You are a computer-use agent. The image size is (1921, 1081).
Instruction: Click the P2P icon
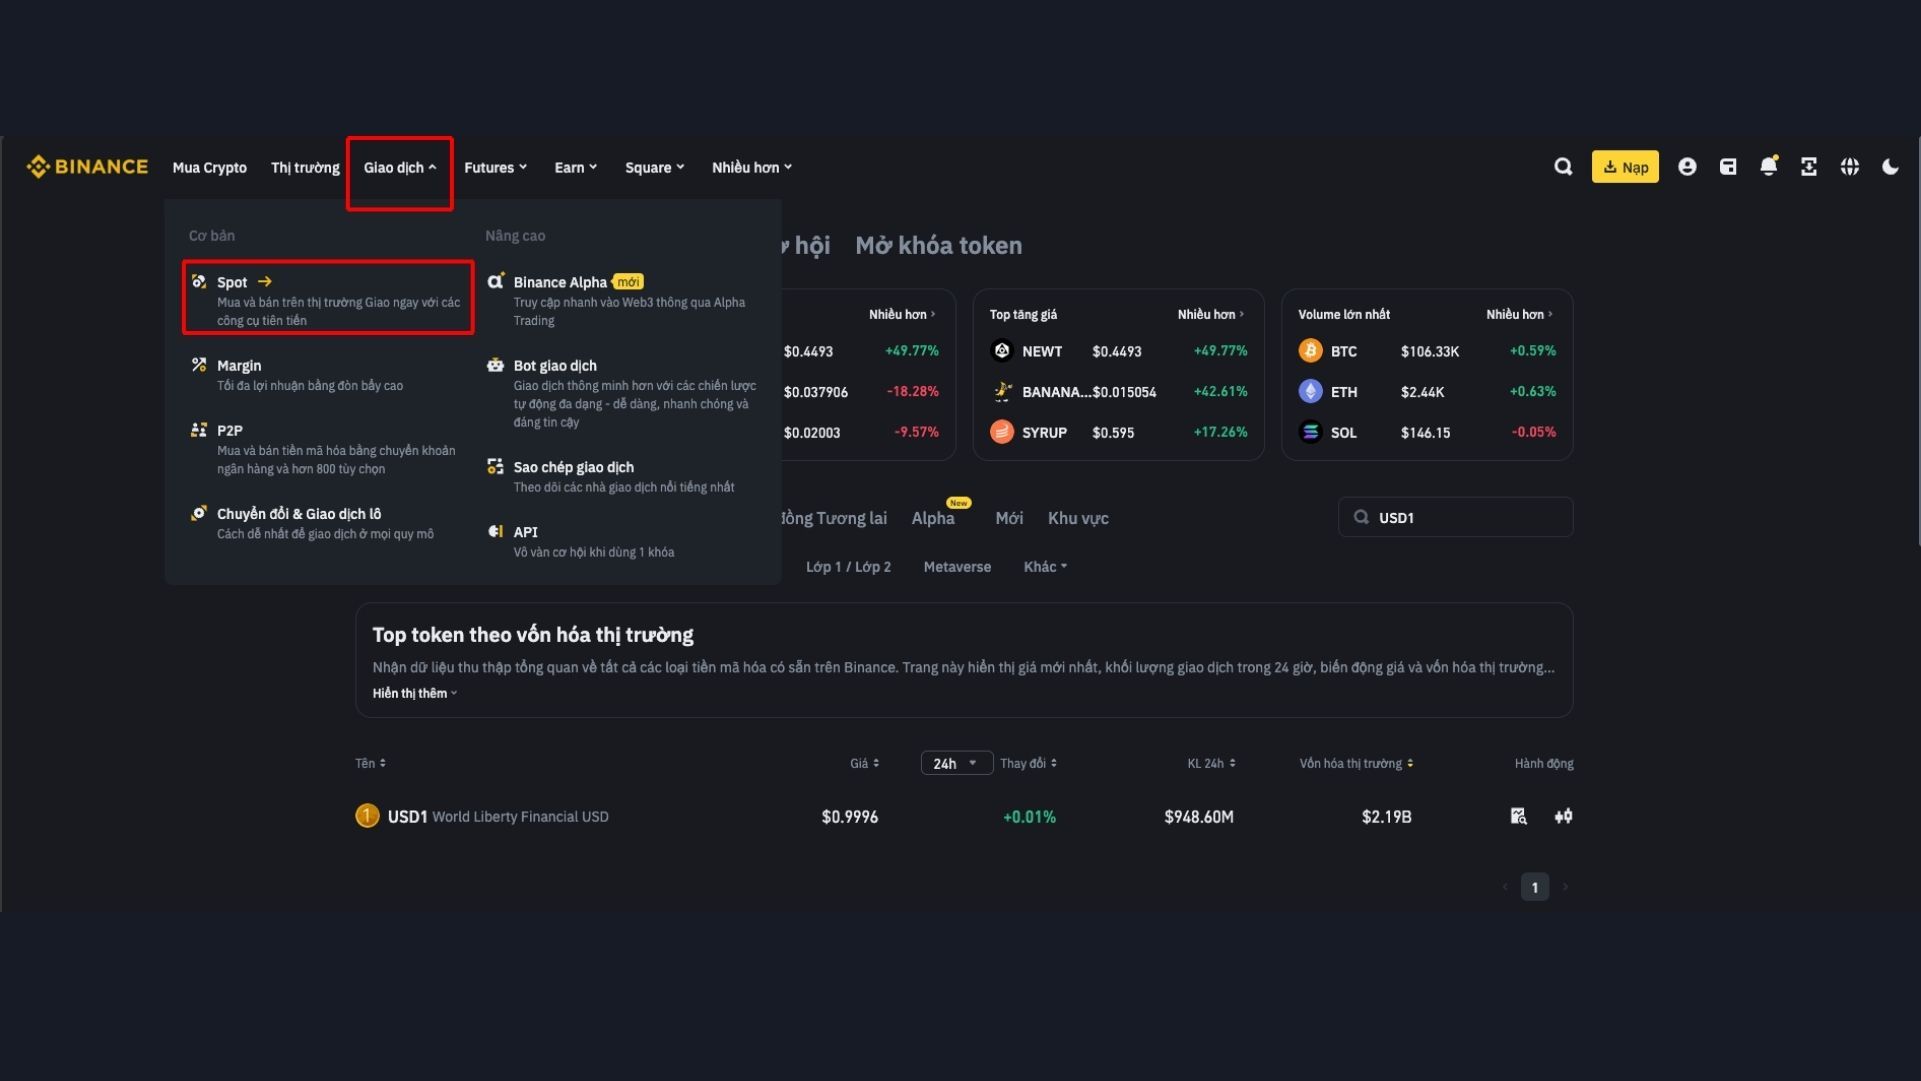coord(199,430)
